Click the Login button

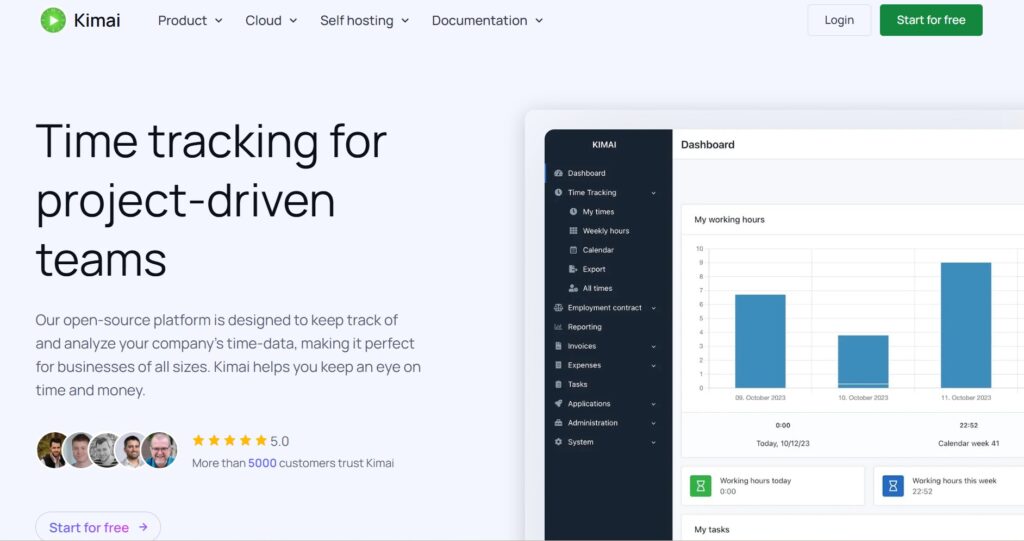(839, 20)
